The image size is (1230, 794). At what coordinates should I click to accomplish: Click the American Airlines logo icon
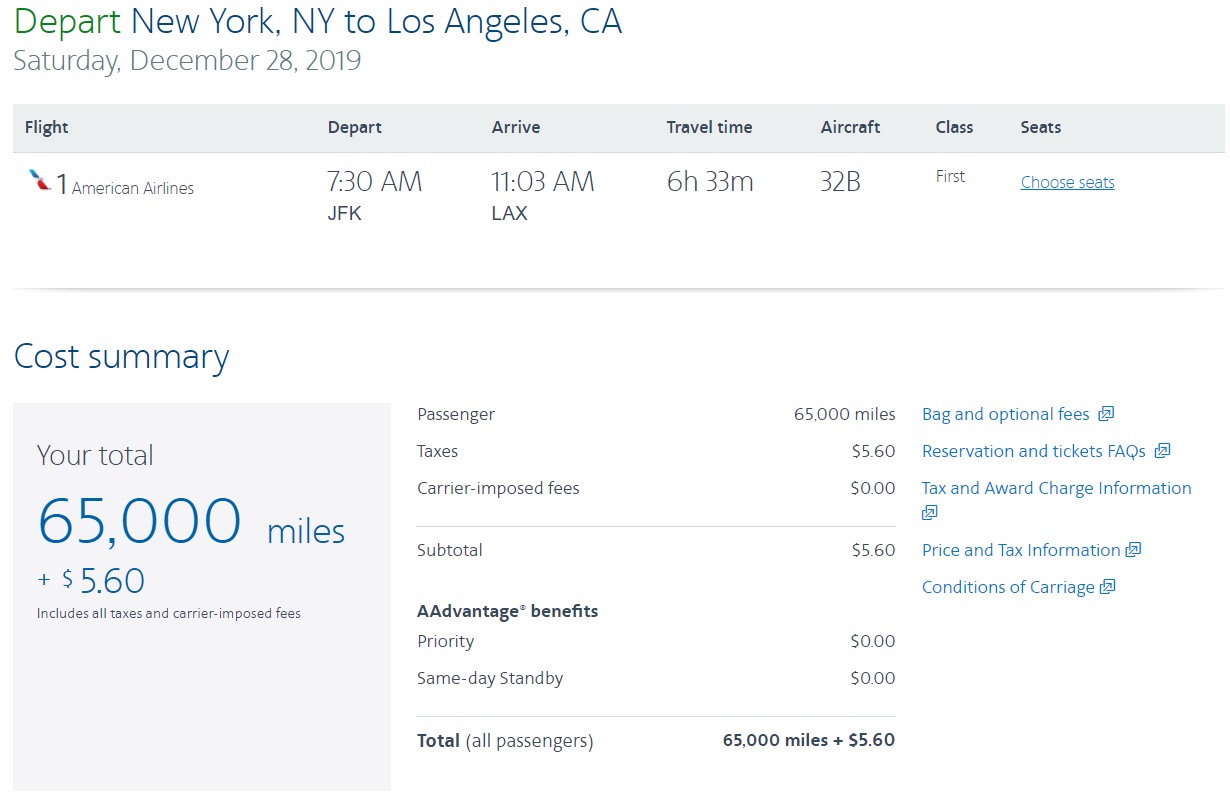40,181
